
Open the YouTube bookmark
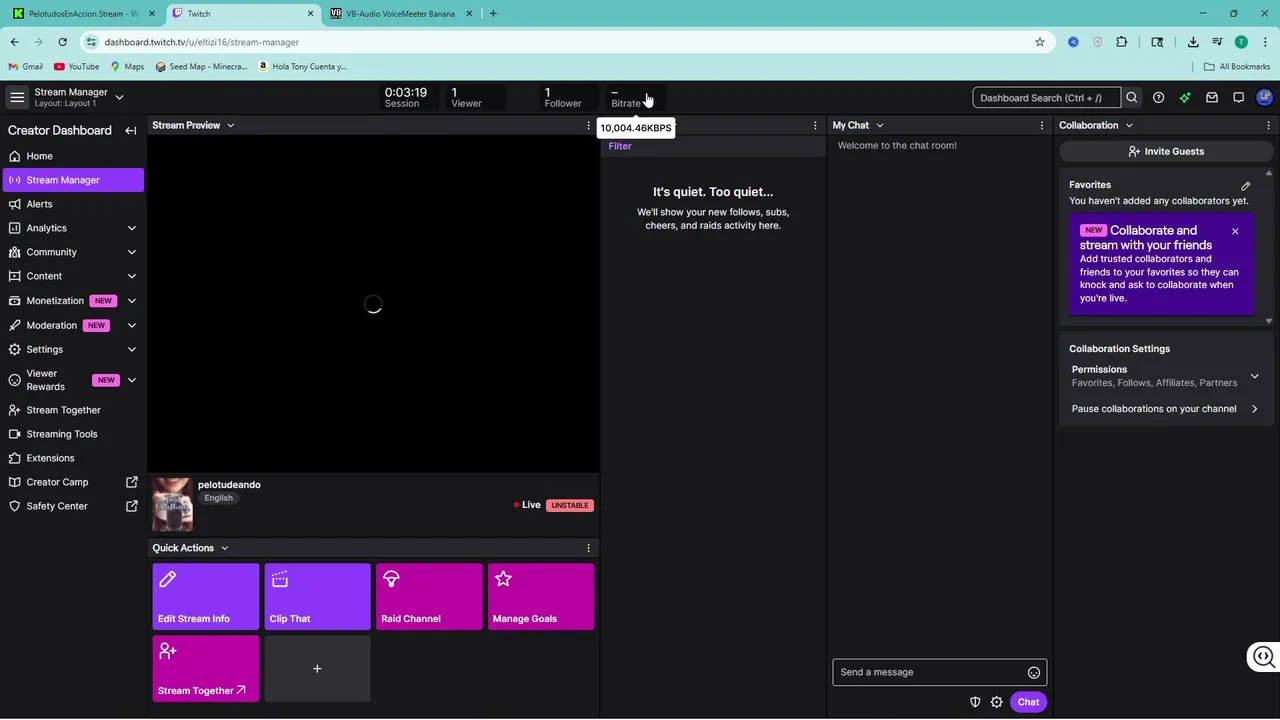coord(77,67)
